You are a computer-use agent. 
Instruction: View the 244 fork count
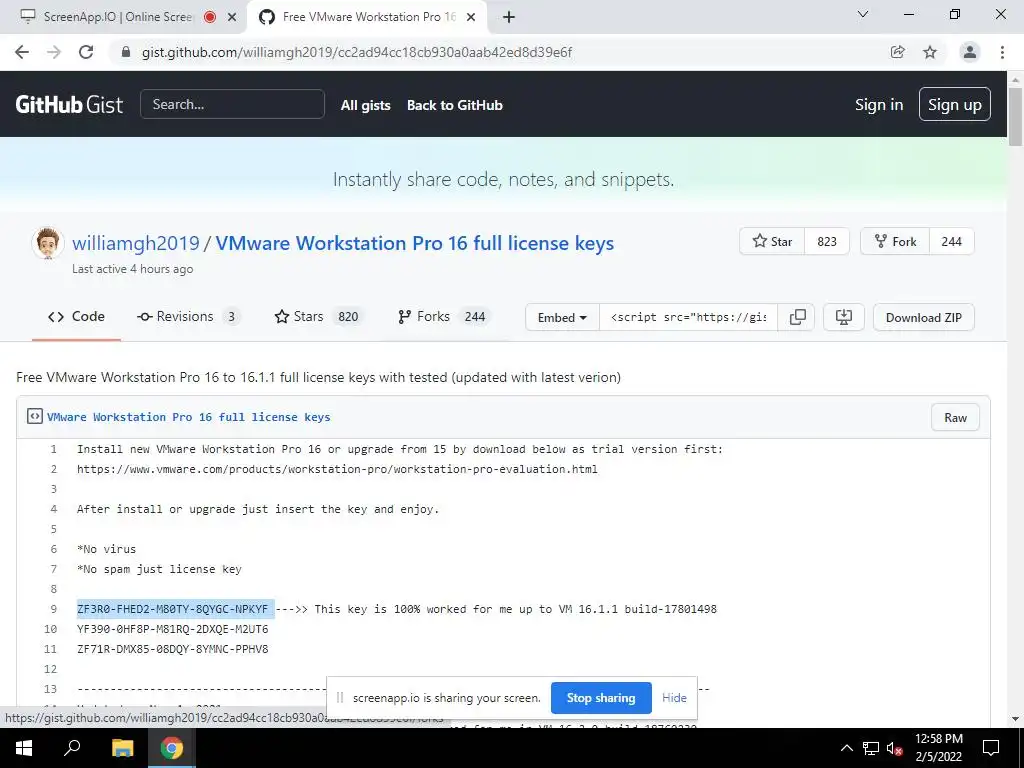[x=952, y=242]
